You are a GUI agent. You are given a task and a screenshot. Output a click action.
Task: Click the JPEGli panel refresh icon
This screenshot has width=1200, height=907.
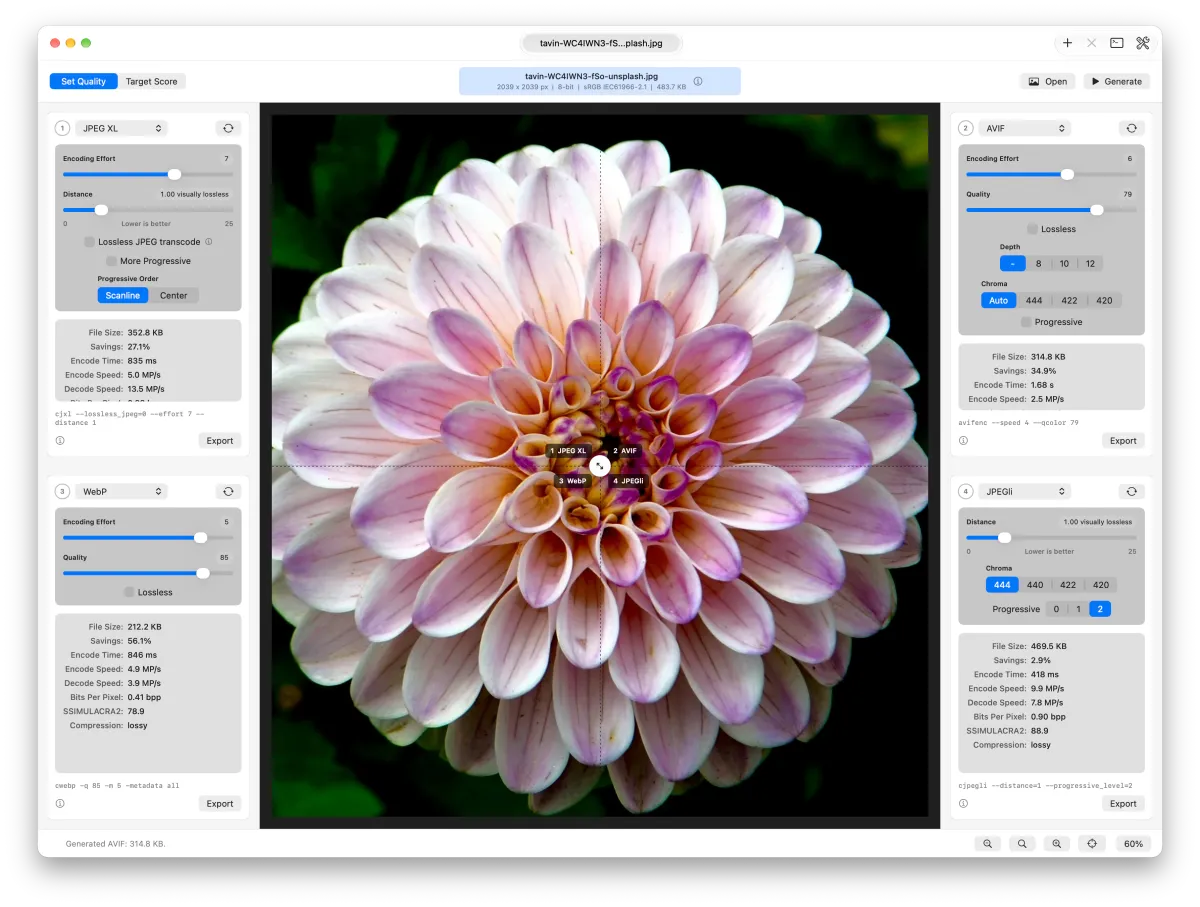(x=1131, y=491)
